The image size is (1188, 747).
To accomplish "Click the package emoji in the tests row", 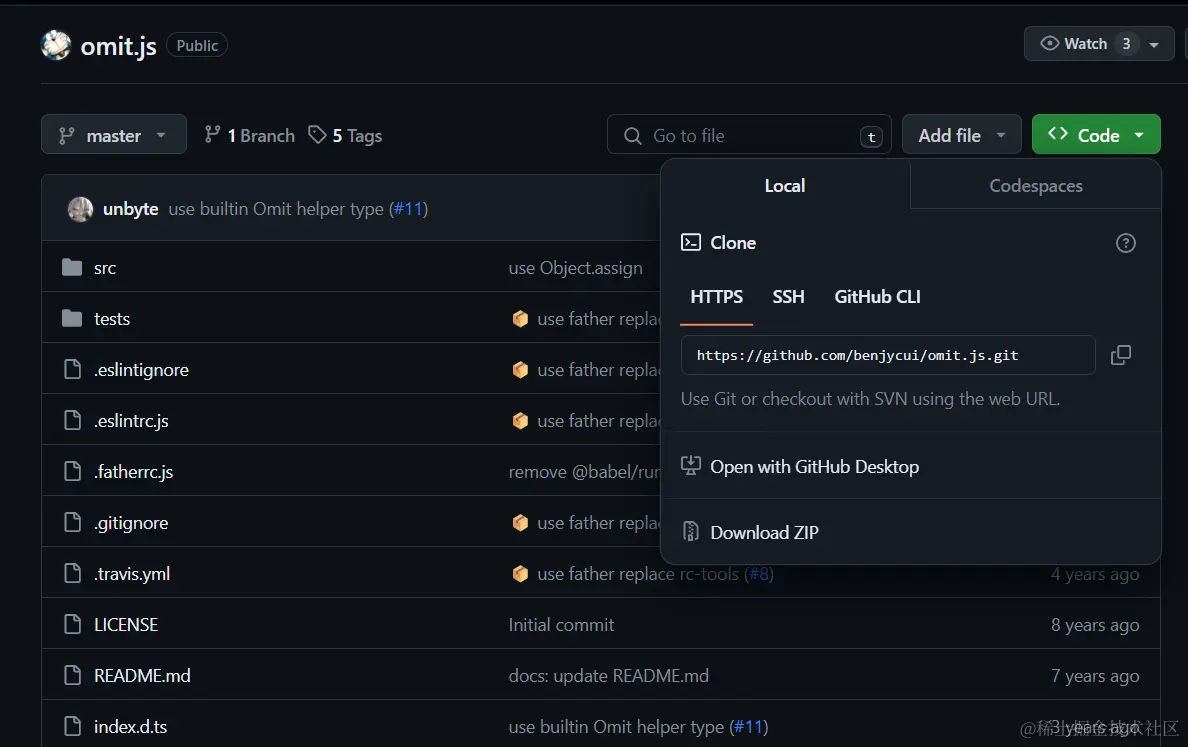I will click(x=520, y=319).
